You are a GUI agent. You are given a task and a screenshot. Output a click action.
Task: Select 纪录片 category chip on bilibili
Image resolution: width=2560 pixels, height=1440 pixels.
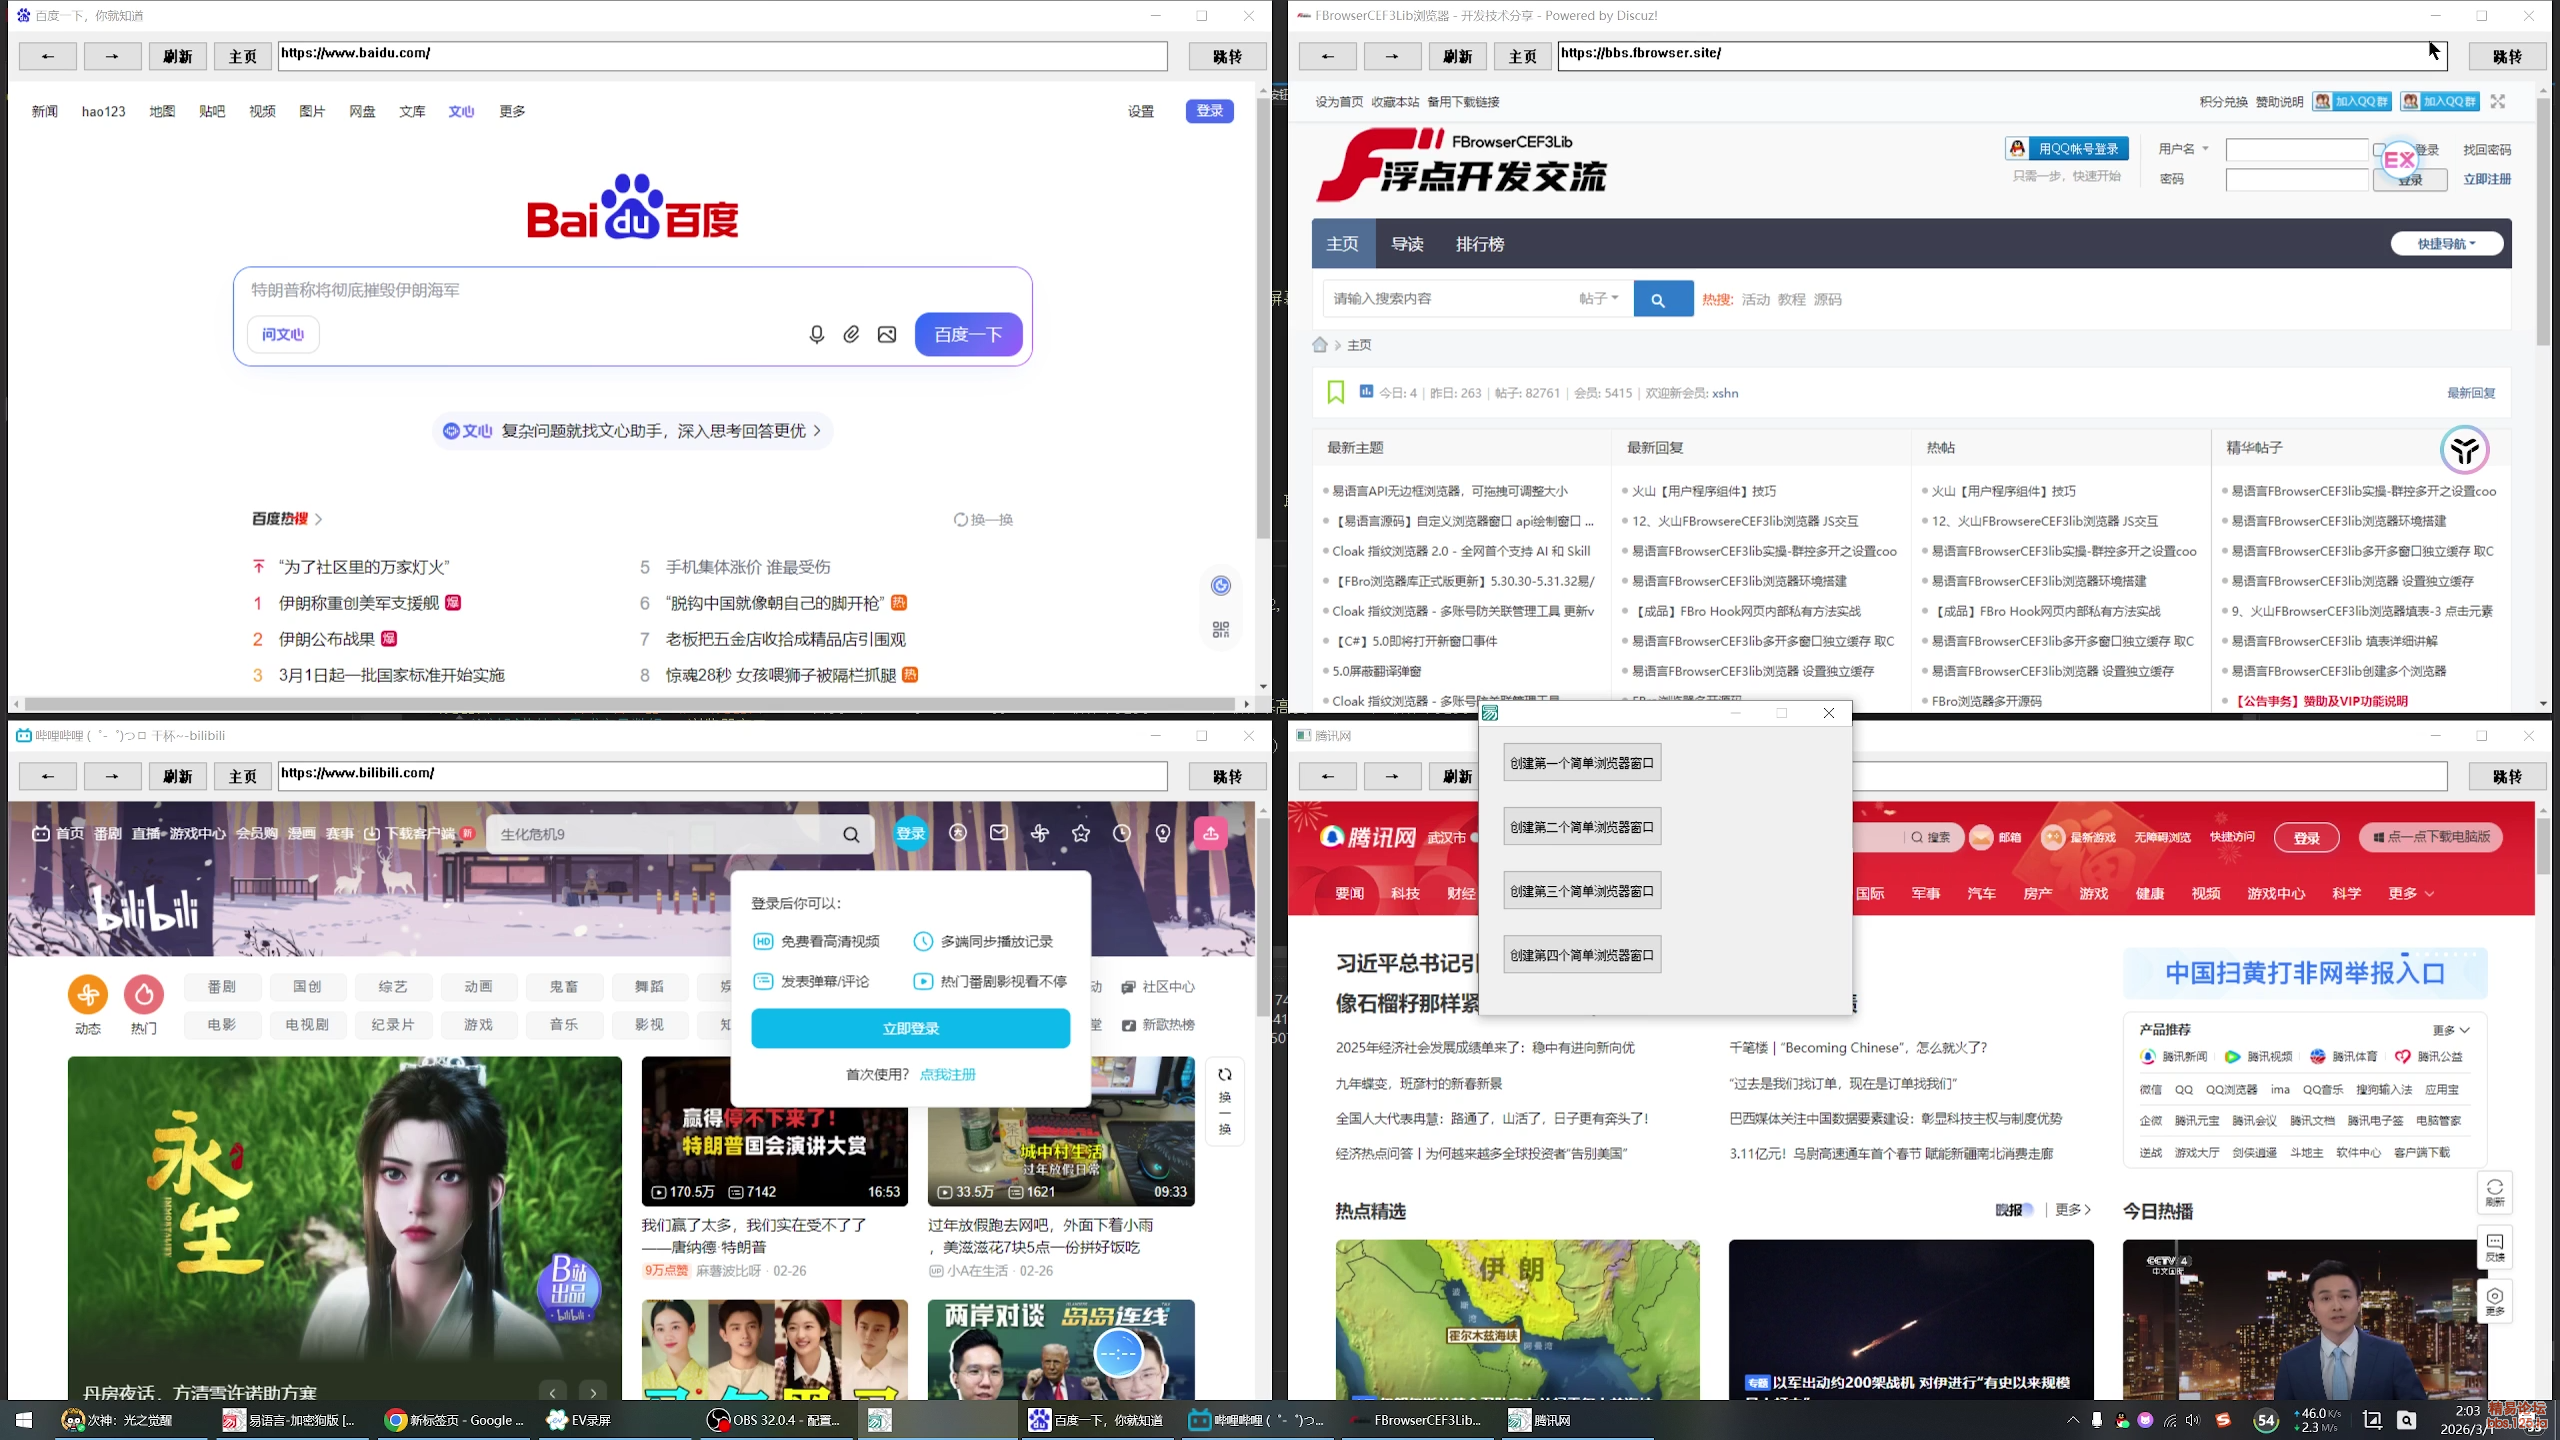click(x=392, y=1025)
